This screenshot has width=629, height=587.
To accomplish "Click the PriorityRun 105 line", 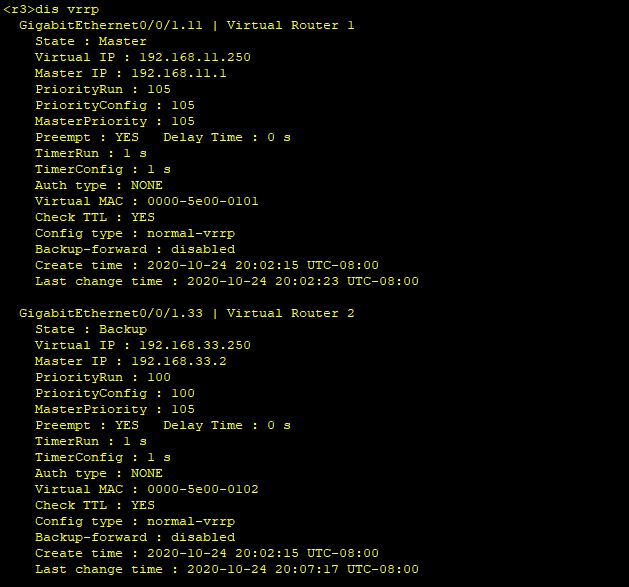I will [x=103, y=89].
